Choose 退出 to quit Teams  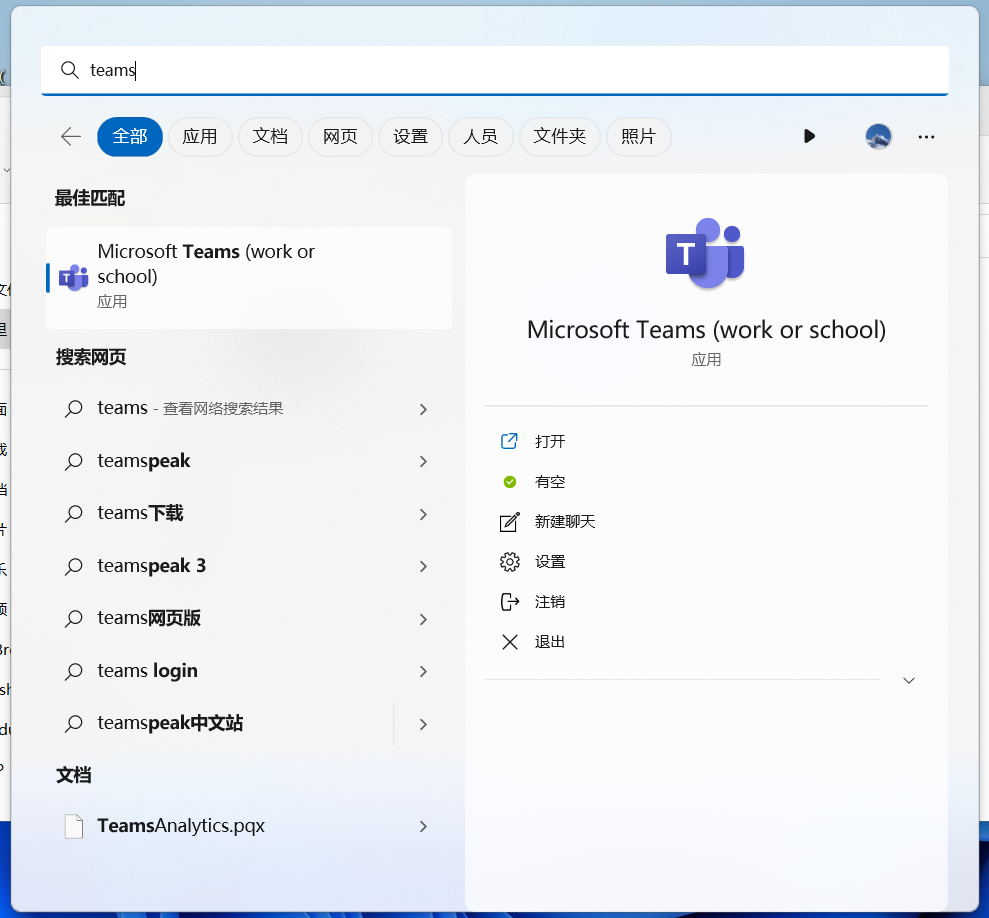(550, 642)
